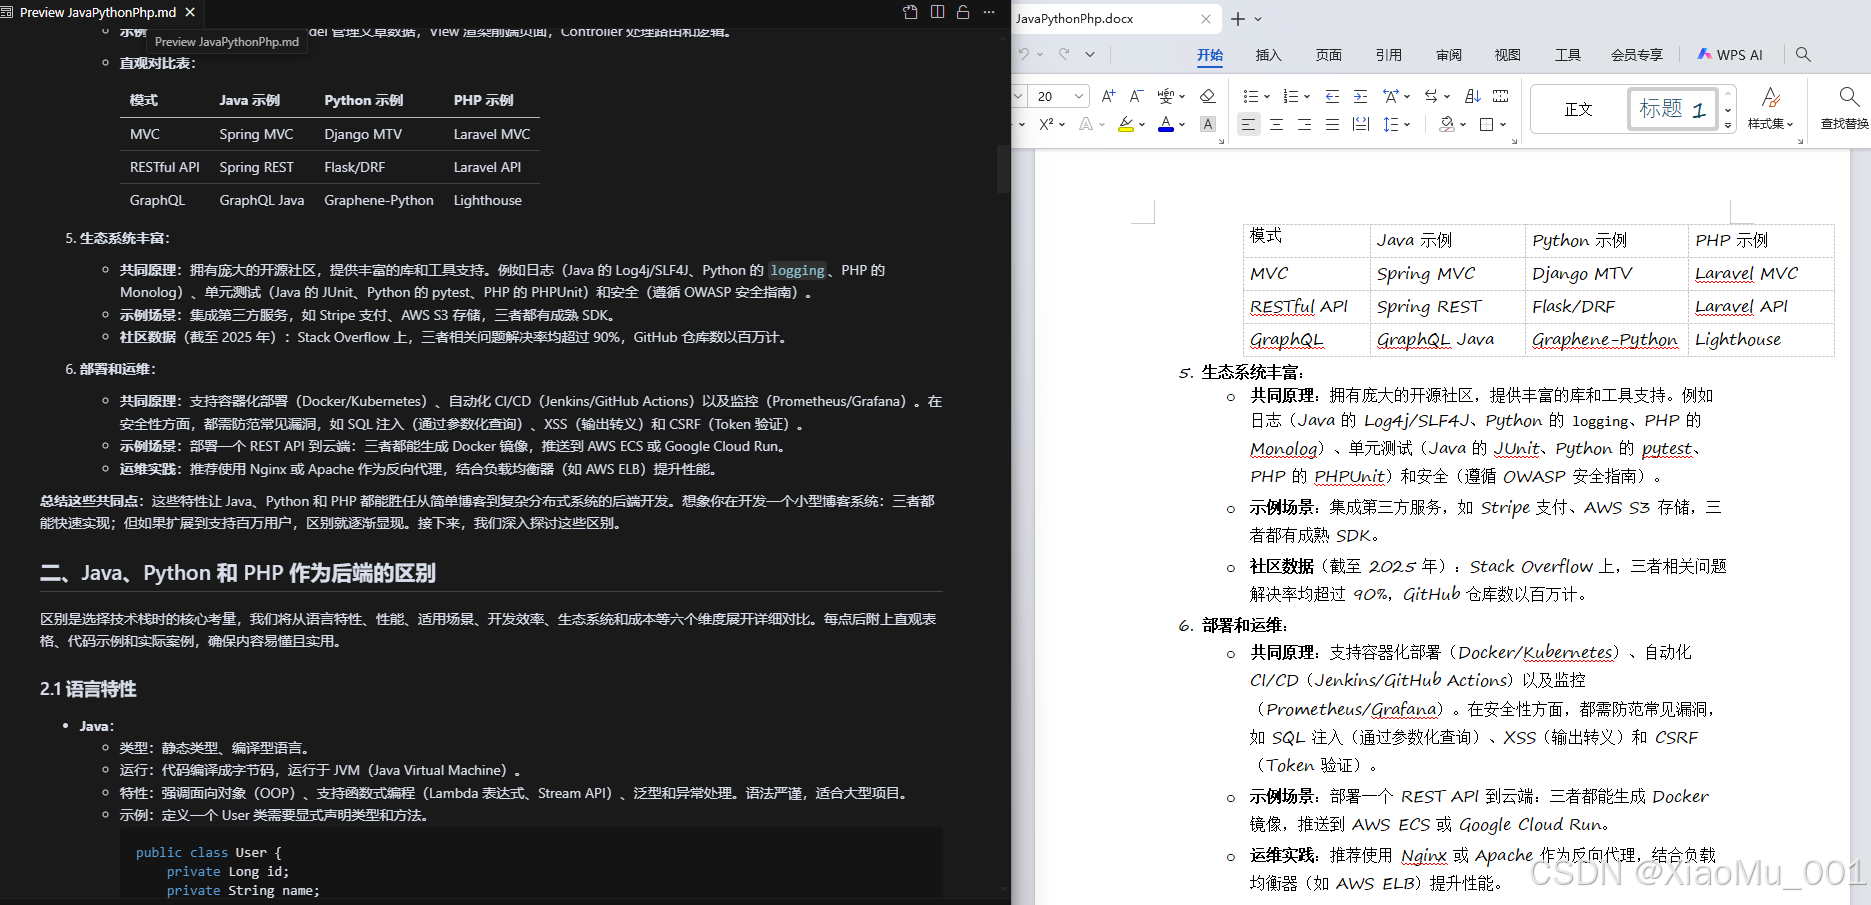The height and width of the screenshot is (905, 1871).
Task: Click the superscript X² icon
Action: [x=1046, y=124]
